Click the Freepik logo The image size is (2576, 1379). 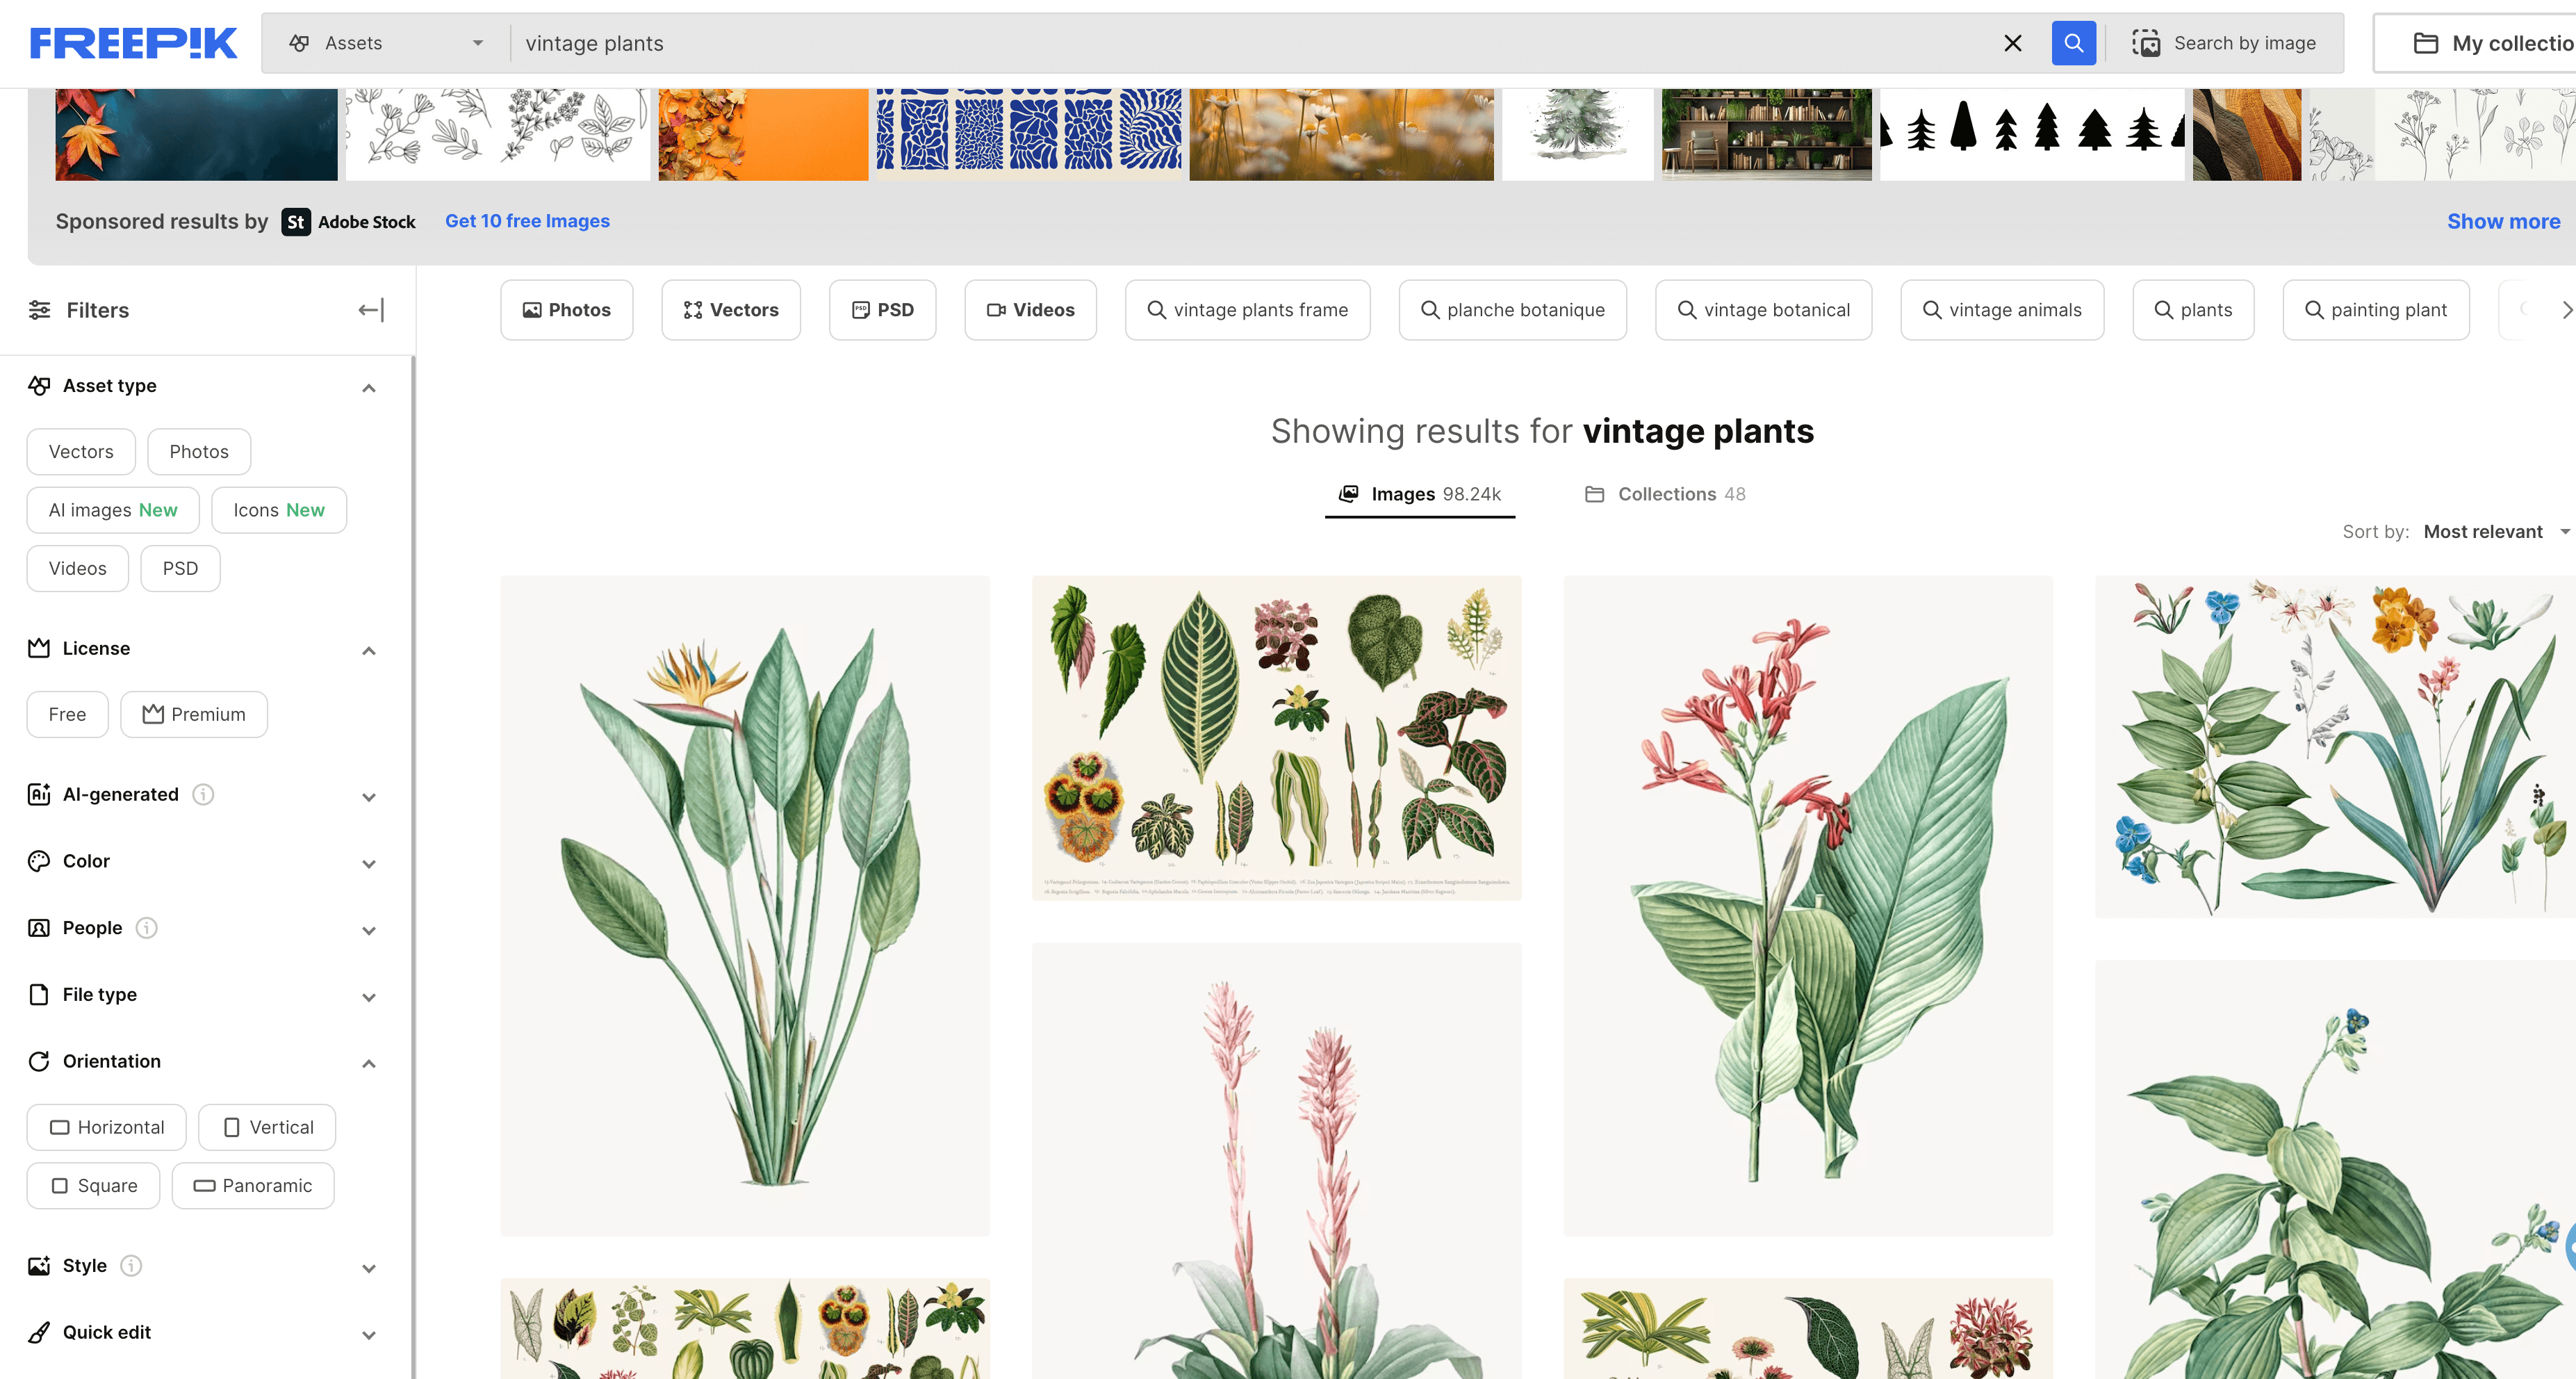133,43
